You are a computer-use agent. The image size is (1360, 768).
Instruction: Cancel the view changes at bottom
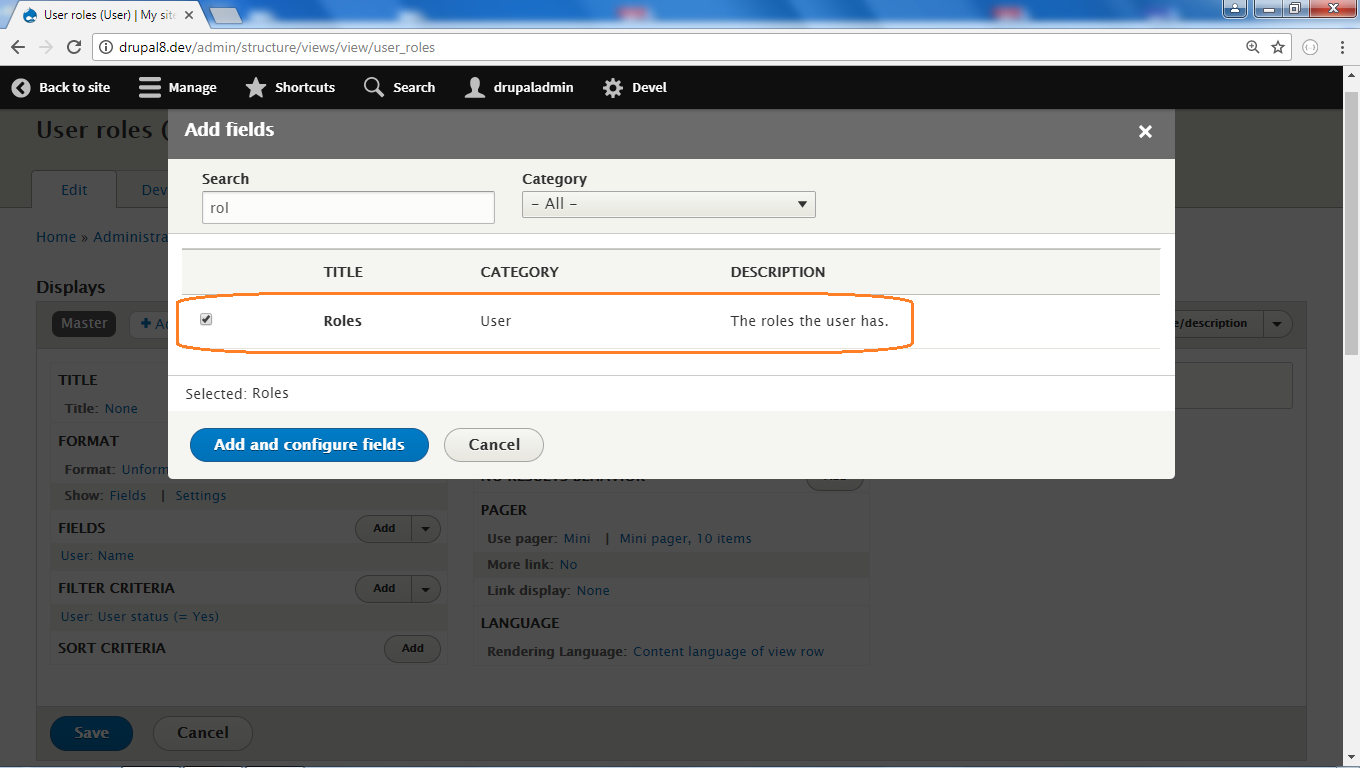203,733
